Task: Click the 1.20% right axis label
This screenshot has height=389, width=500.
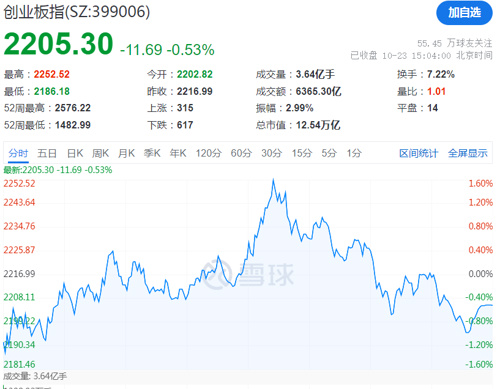Action: tap(480, 202)
